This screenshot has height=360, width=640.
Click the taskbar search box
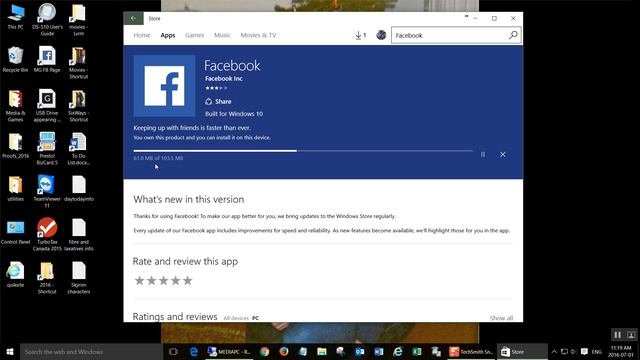[x=91, y=351]
